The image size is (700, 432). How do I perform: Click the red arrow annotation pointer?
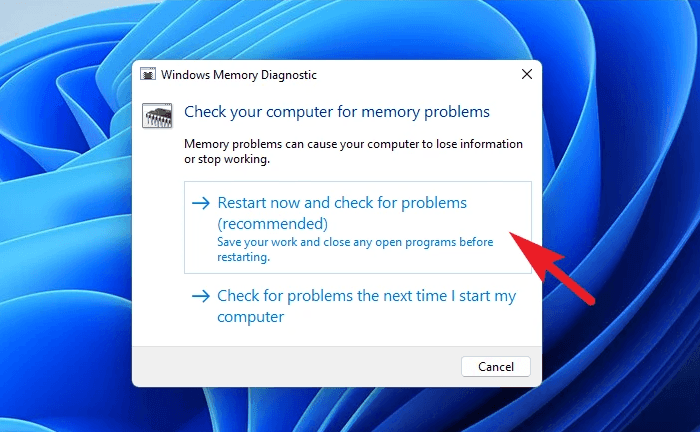tap(551, 262)
